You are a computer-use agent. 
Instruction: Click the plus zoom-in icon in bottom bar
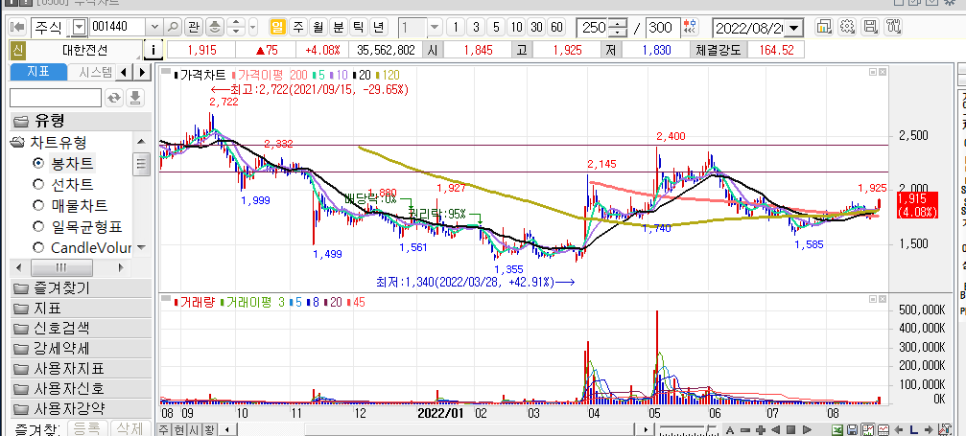click(x=760, y=429)
